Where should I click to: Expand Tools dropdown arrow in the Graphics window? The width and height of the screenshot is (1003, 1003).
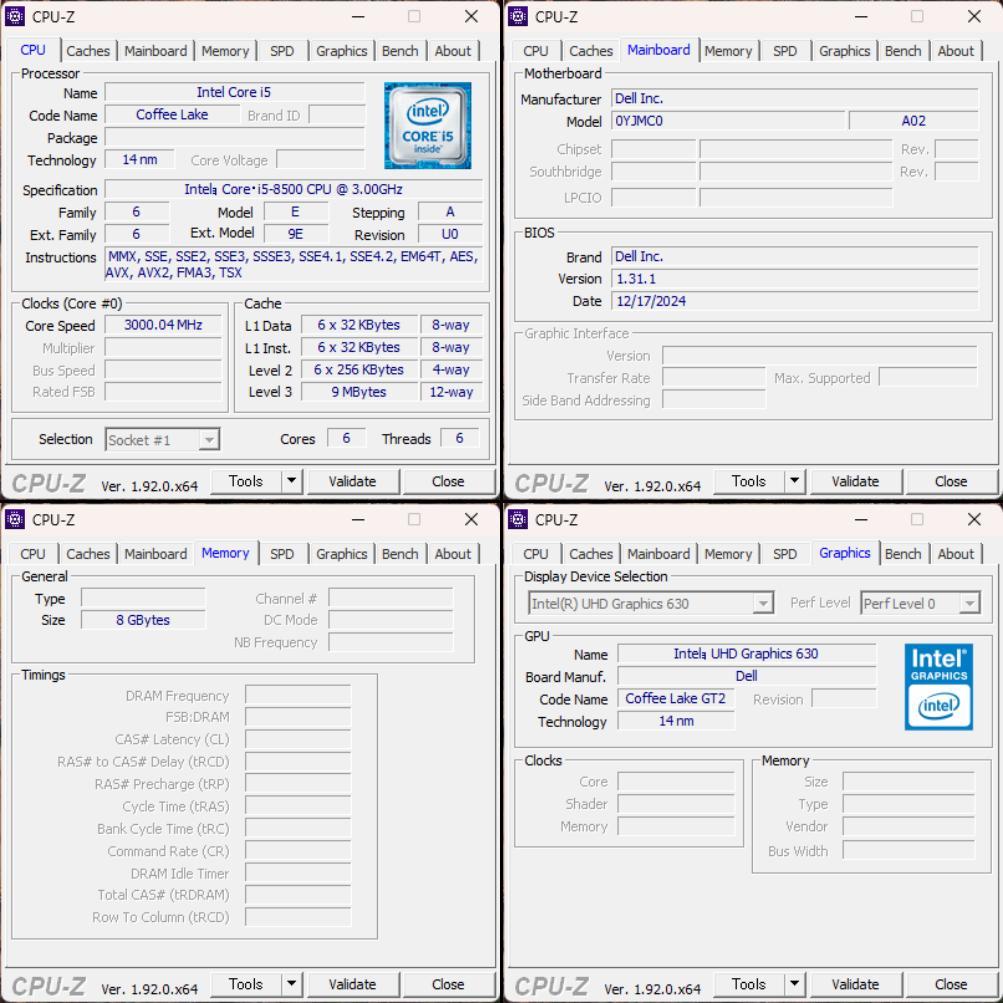coord(794,984)
